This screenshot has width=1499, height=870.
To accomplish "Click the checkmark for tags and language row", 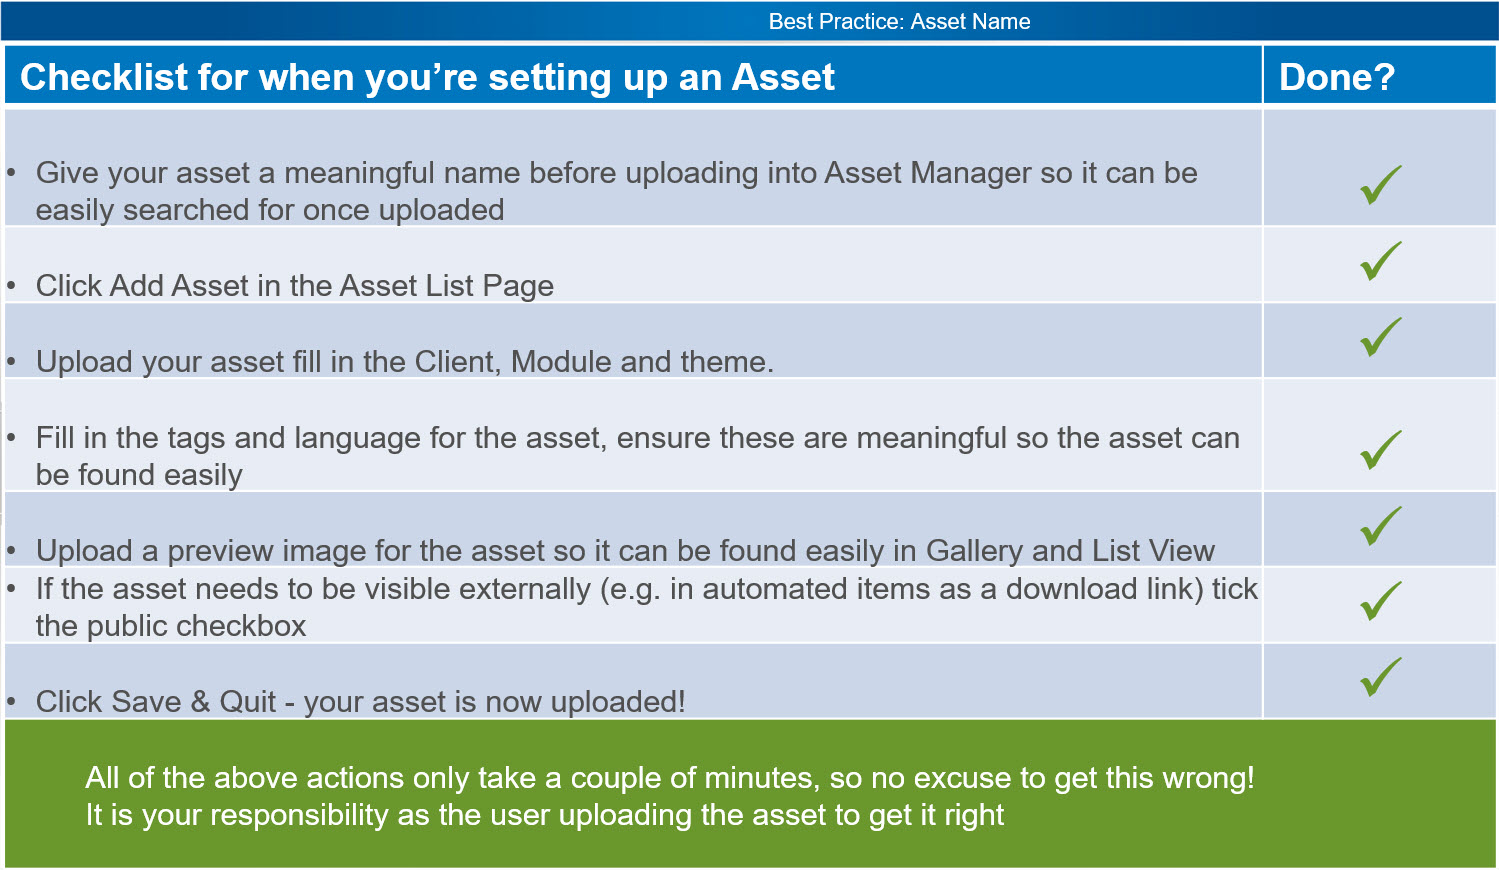I will [x=1381, y=449].
